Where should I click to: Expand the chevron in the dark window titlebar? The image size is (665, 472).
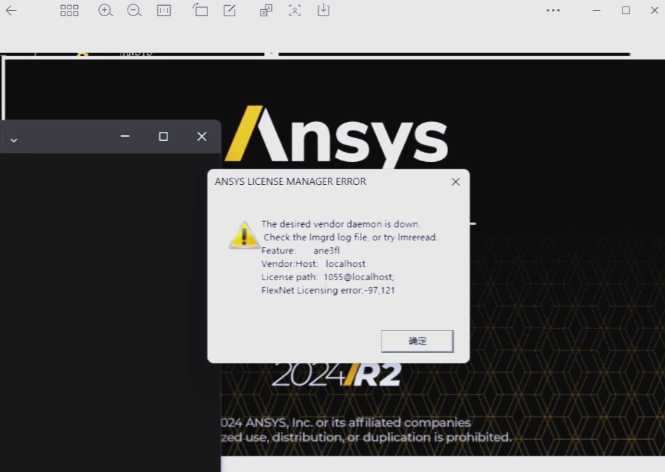[14, 140]
